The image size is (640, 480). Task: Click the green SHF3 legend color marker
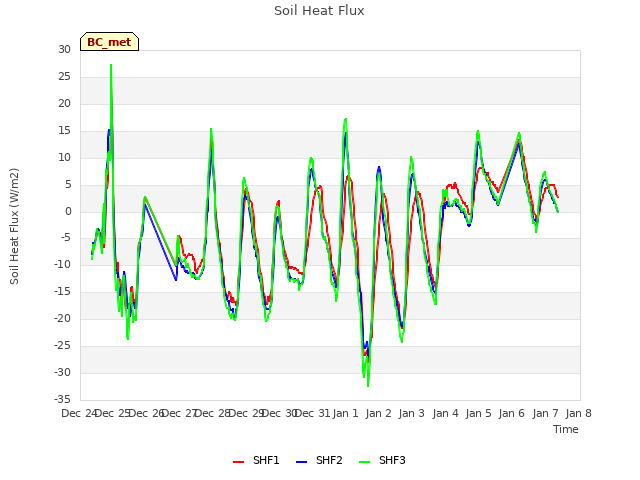click(364, 462)
